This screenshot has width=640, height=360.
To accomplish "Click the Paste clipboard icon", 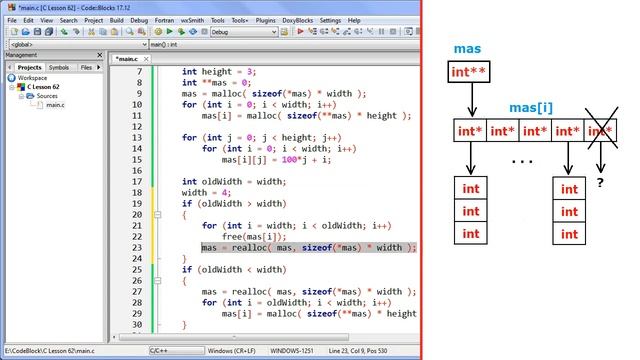I will coord(115,31).
